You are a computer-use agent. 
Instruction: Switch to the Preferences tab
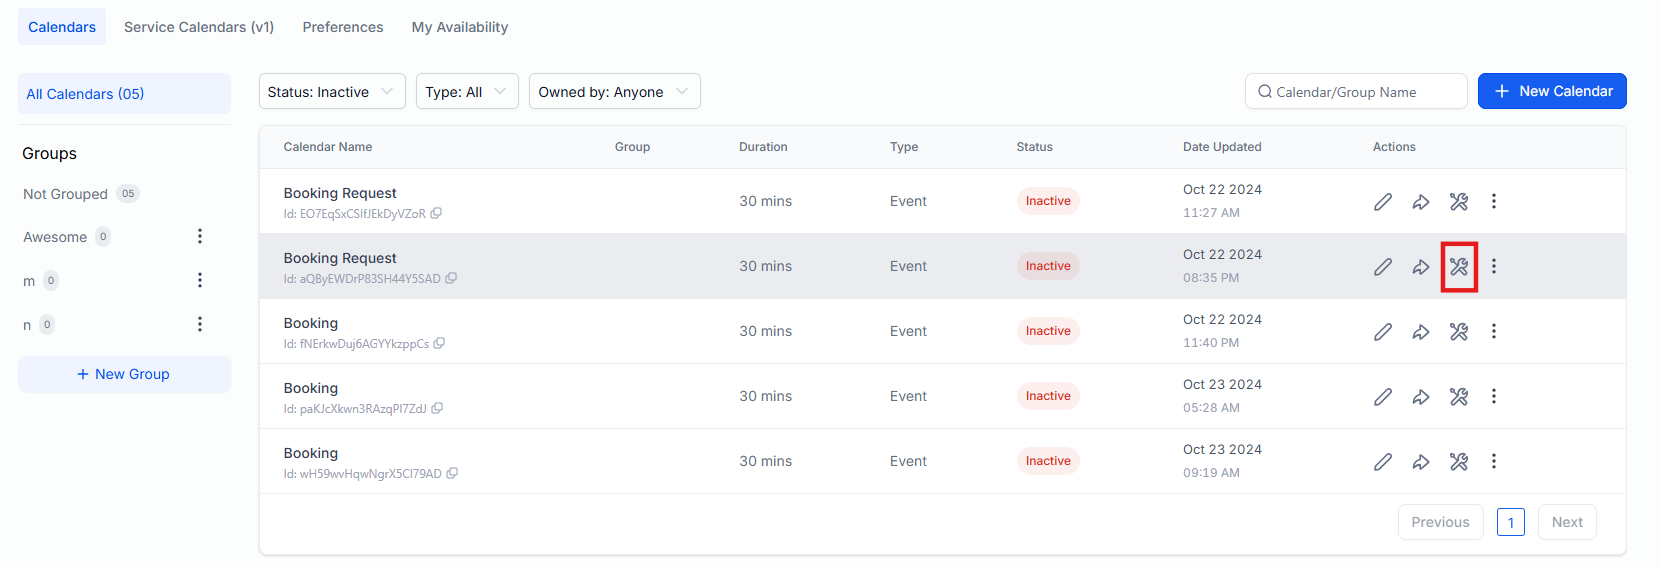[343, 27]
